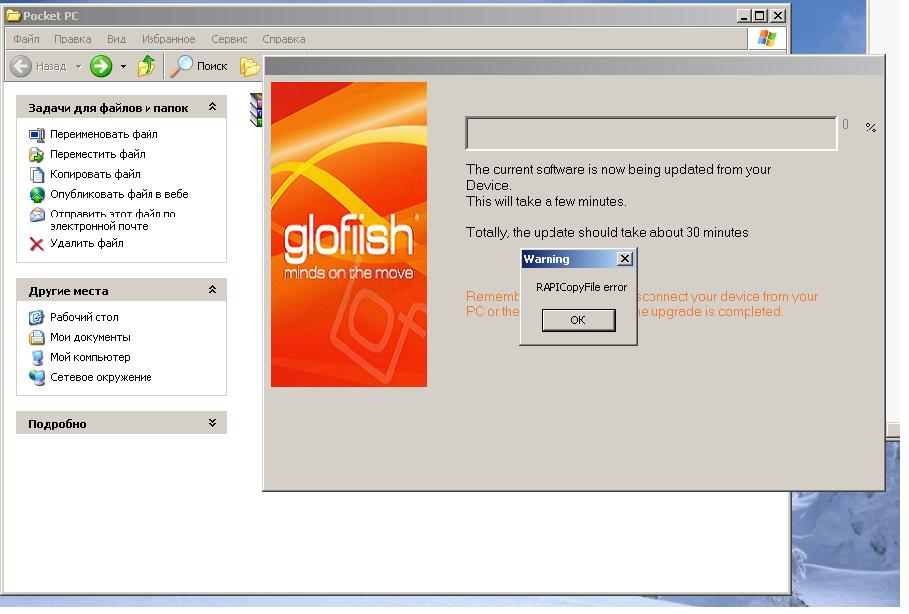Click the RAPICopyFile error message text
Viewport: 909px width, 614px height.
(x=581, y=287)
